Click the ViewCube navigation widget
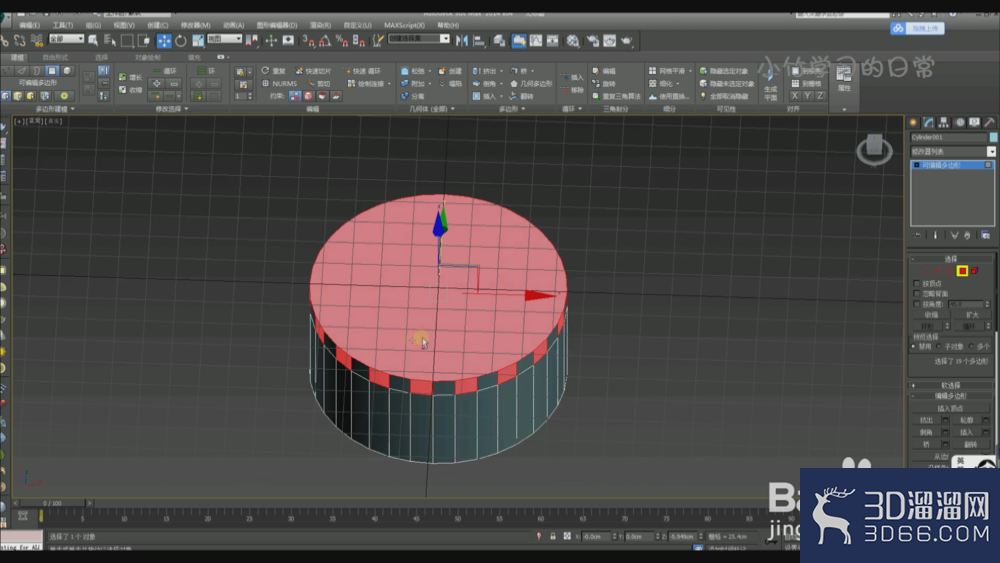This screenshot has height=563, width=1000. 874,149
